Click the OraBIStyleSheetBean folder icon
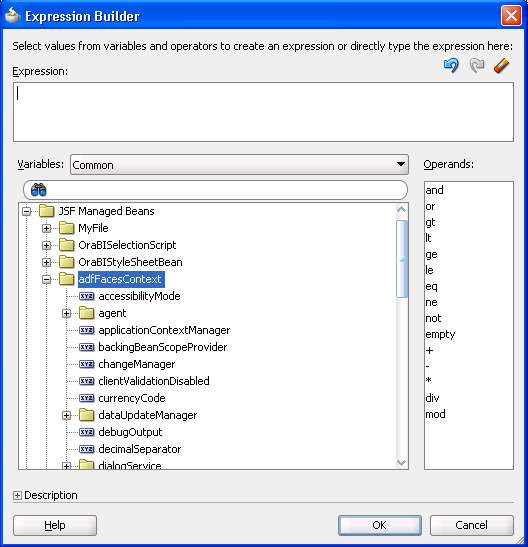The image size is (528, 547). coord(66,262)
